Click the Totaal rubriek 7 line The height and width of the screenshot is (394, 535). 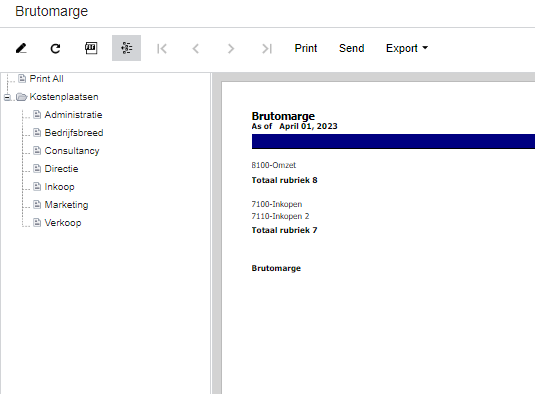tap(285, 230)
